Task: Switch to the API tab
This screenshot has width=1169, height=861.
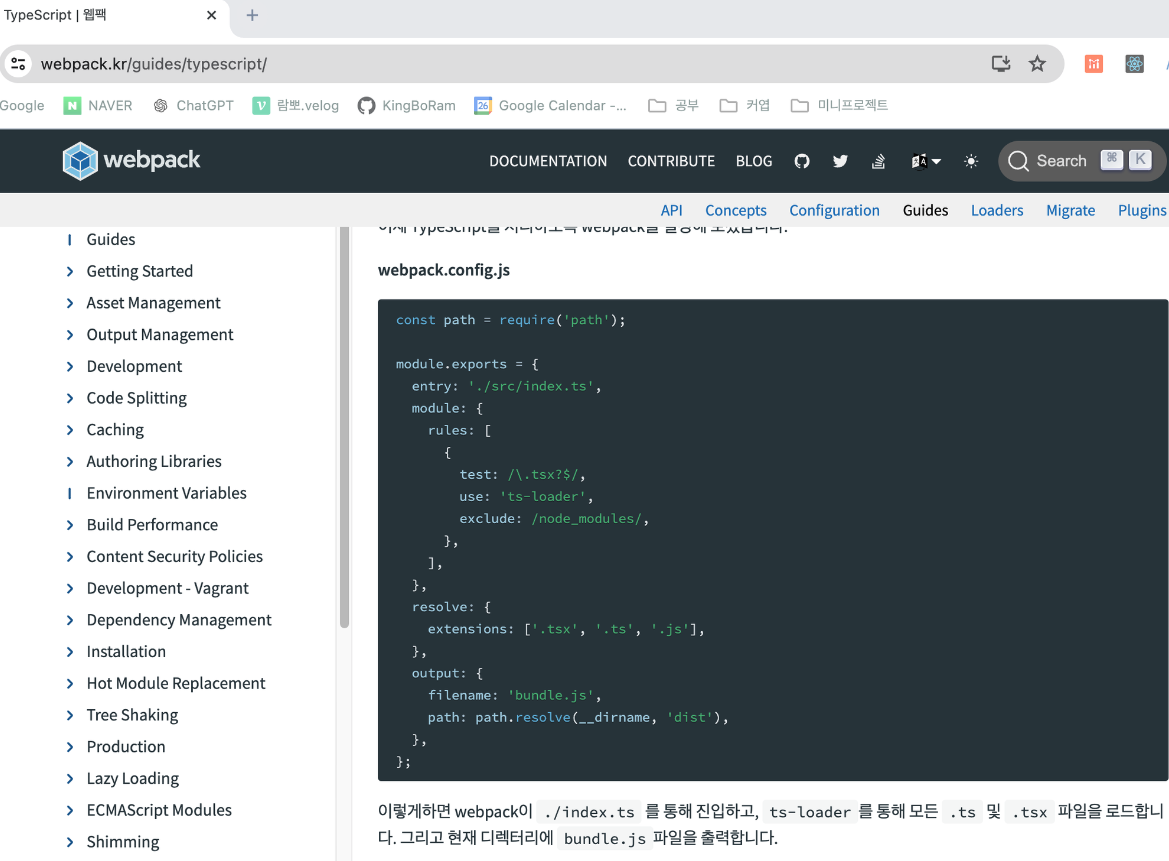Action: [x=671, y=210]
